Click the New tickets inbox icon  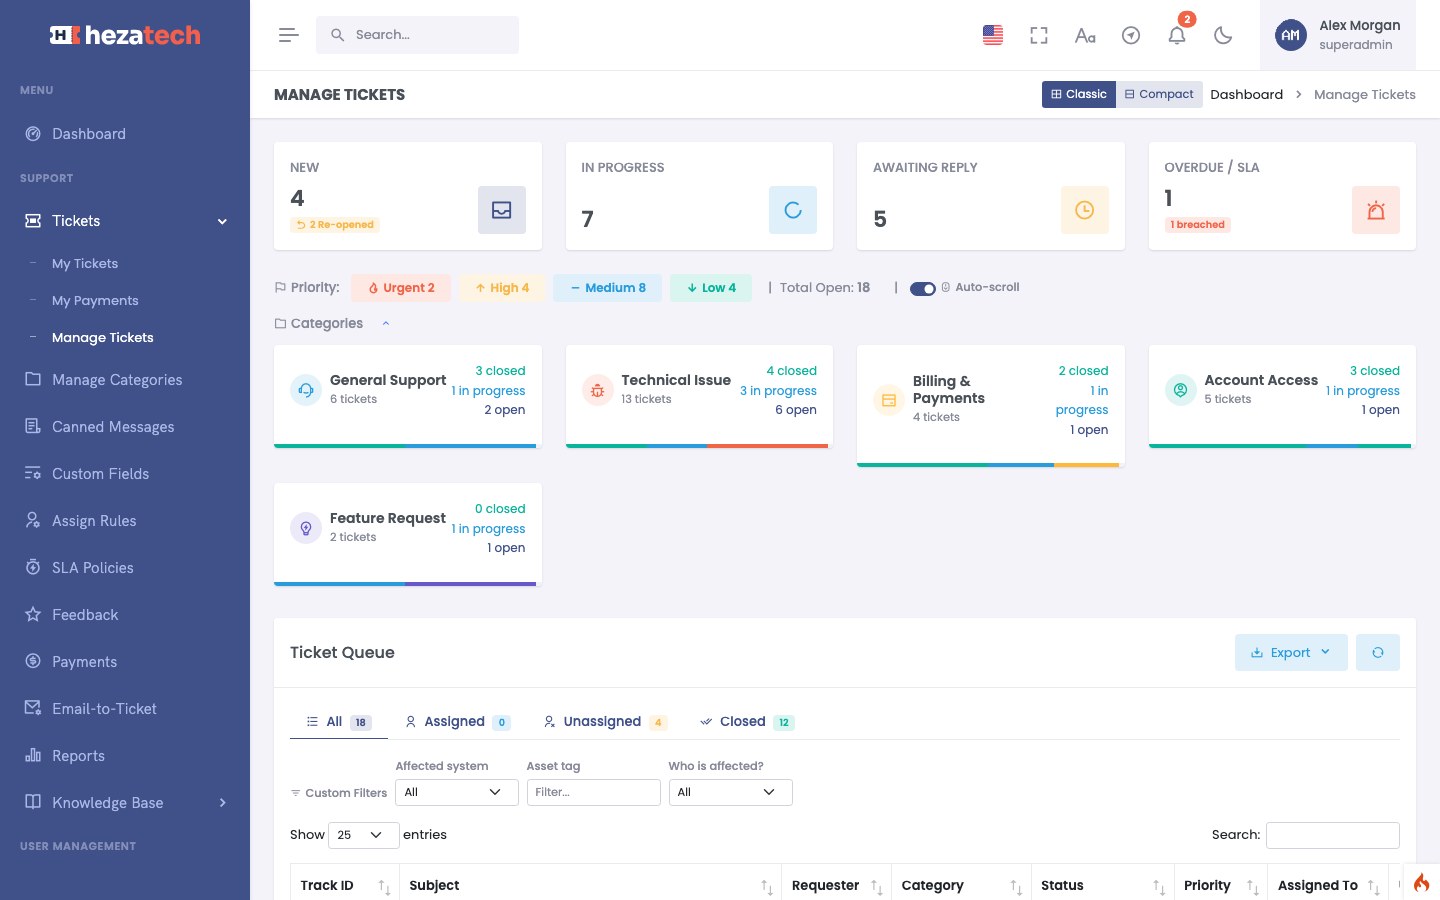click(502, 210)
